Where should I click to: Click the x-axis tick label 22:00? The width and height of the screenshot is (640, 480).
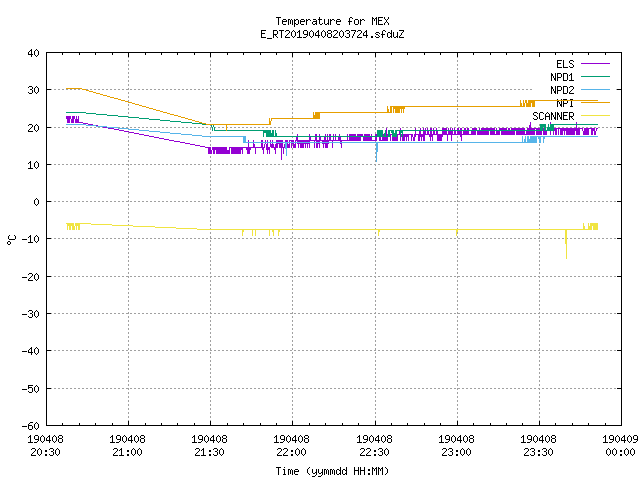[291, 452]
